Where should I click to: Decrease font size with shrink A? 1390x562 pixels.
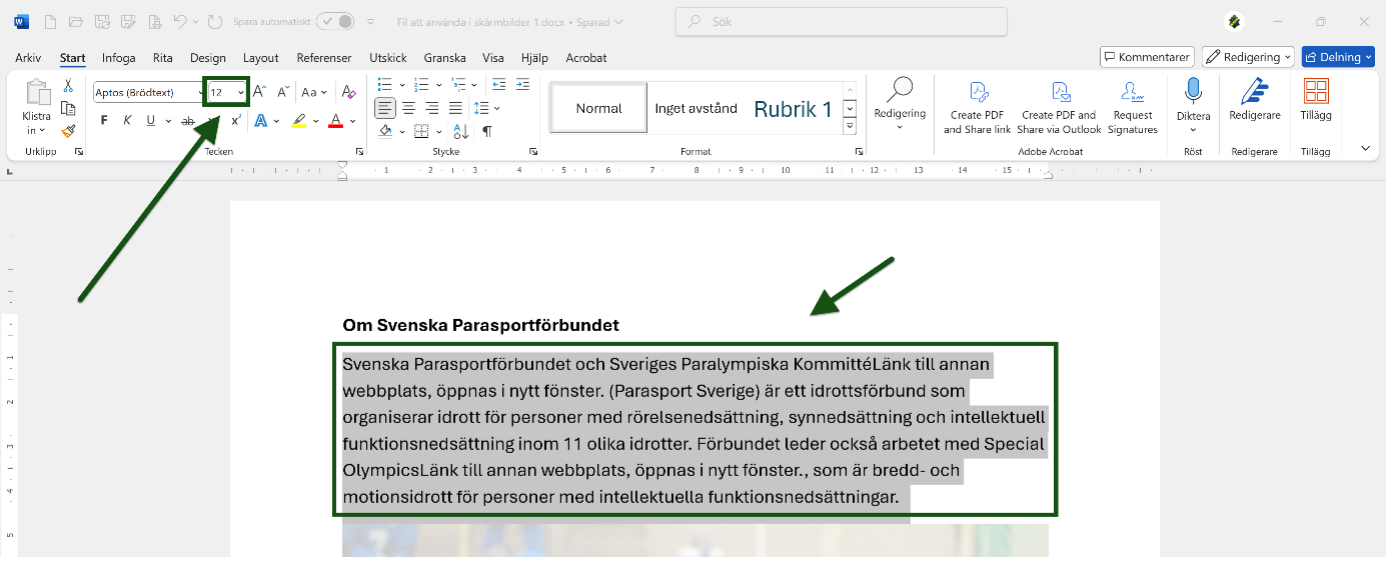coord(283,92)
